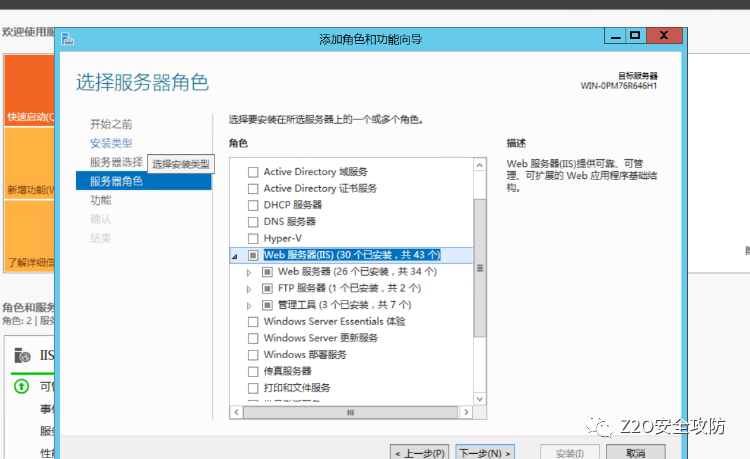Go to the 服务器选择 wizard step

click(x=116, y=162)
